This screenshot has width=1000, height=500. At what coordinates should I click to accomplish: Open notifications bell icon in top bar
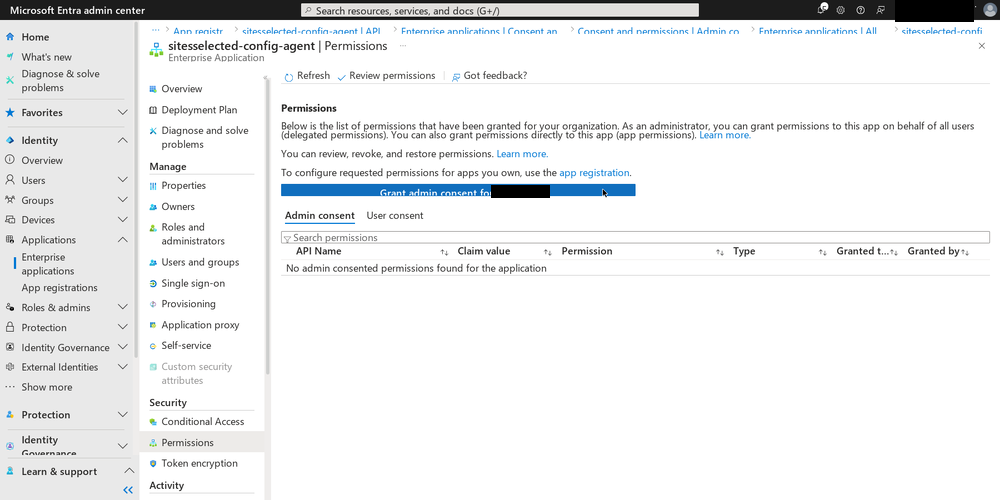tap(822, 9)
